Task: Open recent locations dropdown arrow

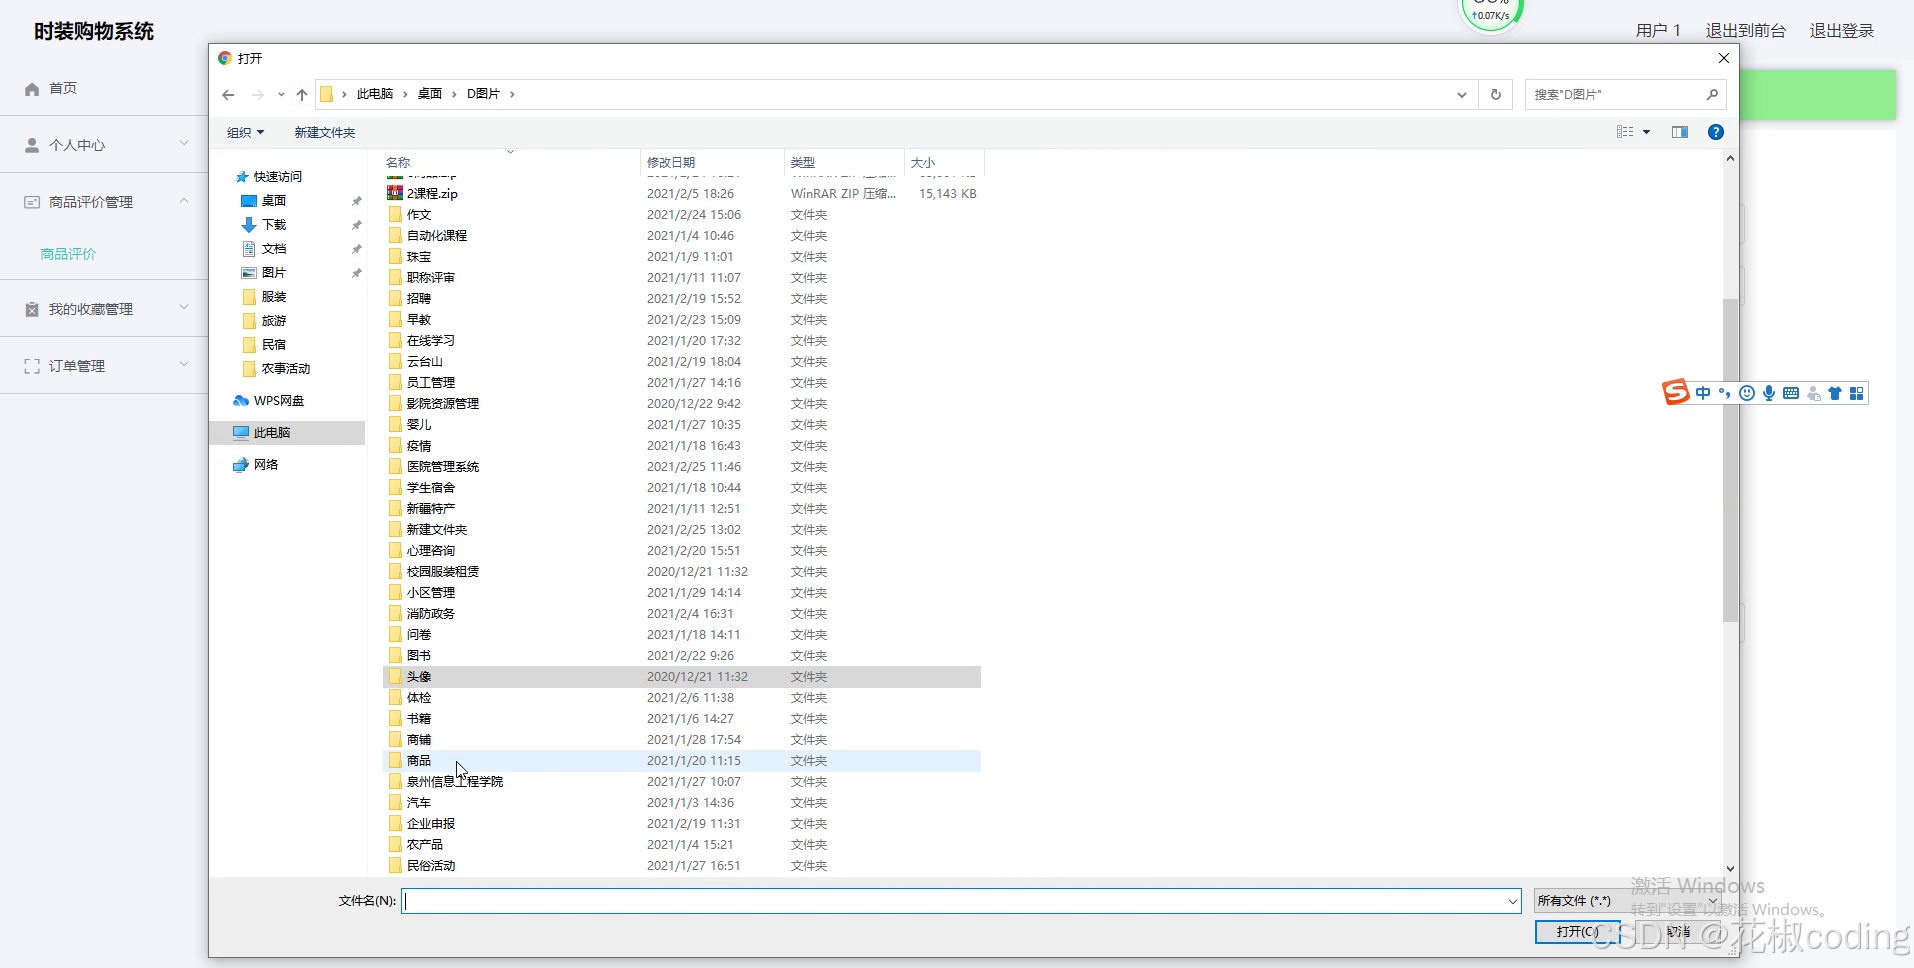Action: [281, 95]
